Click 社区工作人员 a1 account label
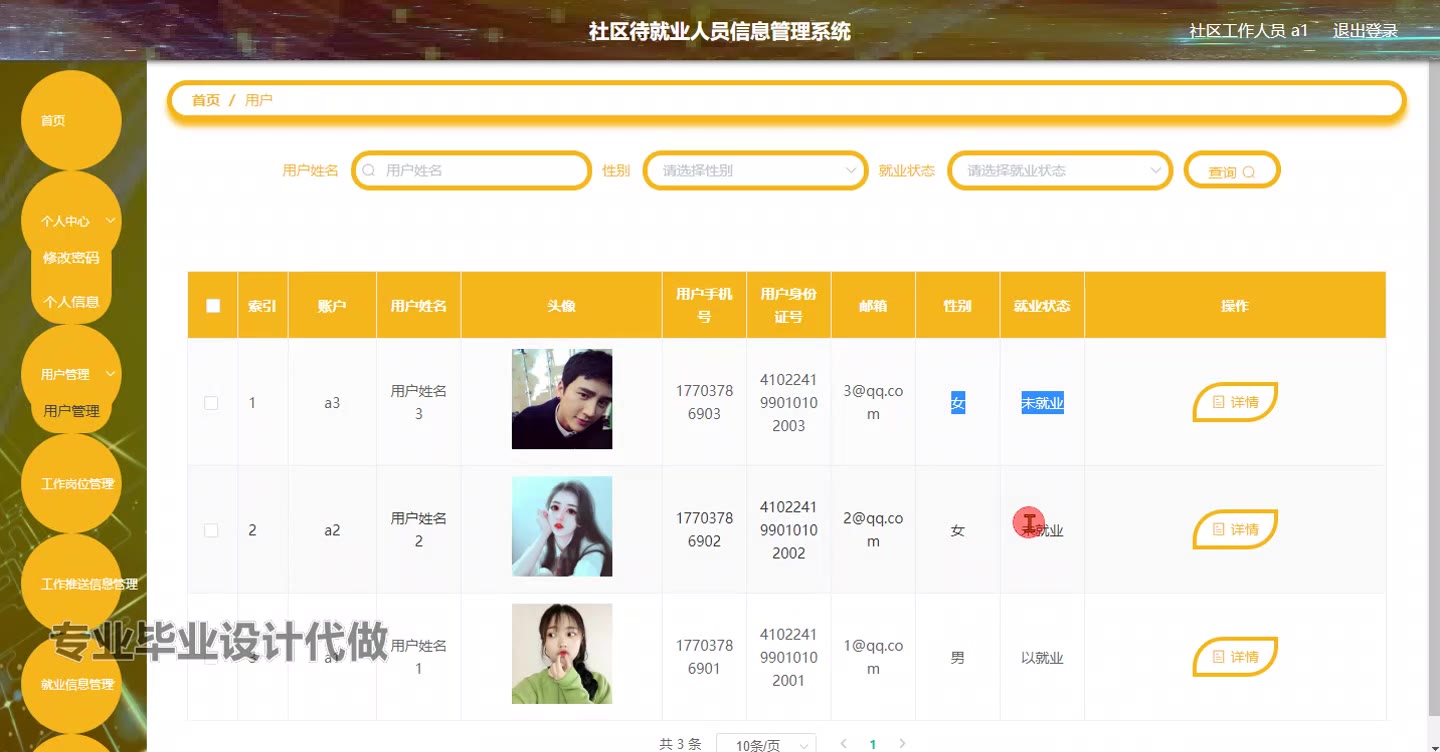This screenshot has height=752, width=1440. coord(1249,30)
